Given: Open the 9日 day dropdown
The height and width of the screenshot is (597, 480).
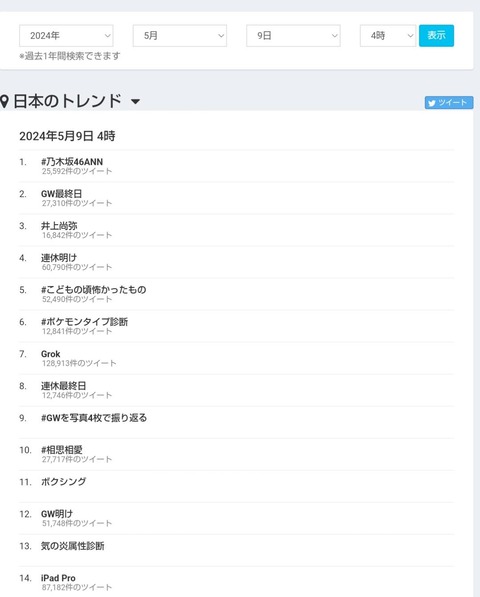Looking at the screenshot, I should (293, 36).
